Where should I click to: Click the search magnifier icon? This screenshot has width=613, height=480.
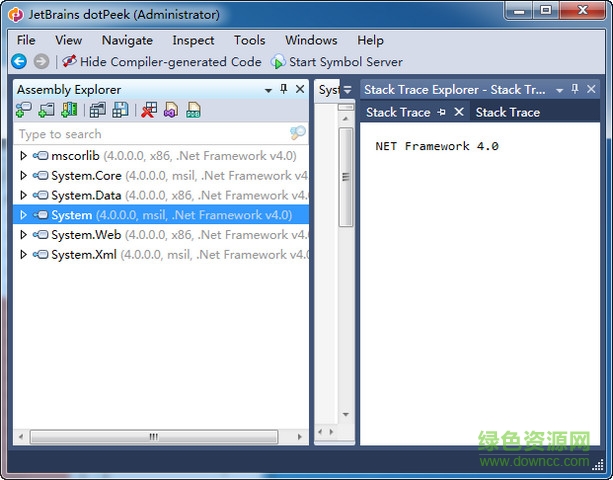(298, 133)
